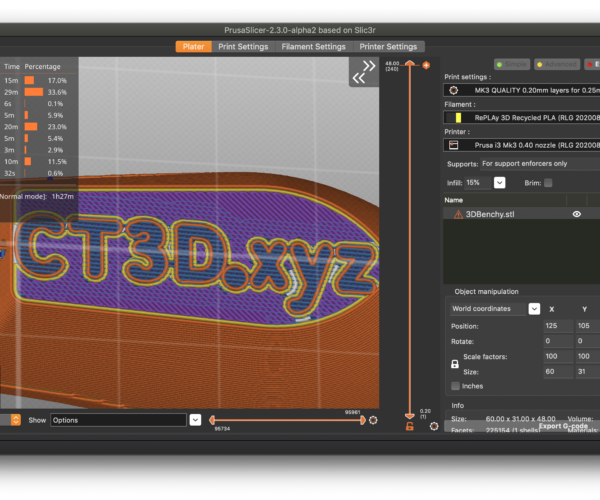This screenshot has width=600, height=500.
Task: Click the 23.0% legend row
Action: pyautogui.click(x=38, y=127)
